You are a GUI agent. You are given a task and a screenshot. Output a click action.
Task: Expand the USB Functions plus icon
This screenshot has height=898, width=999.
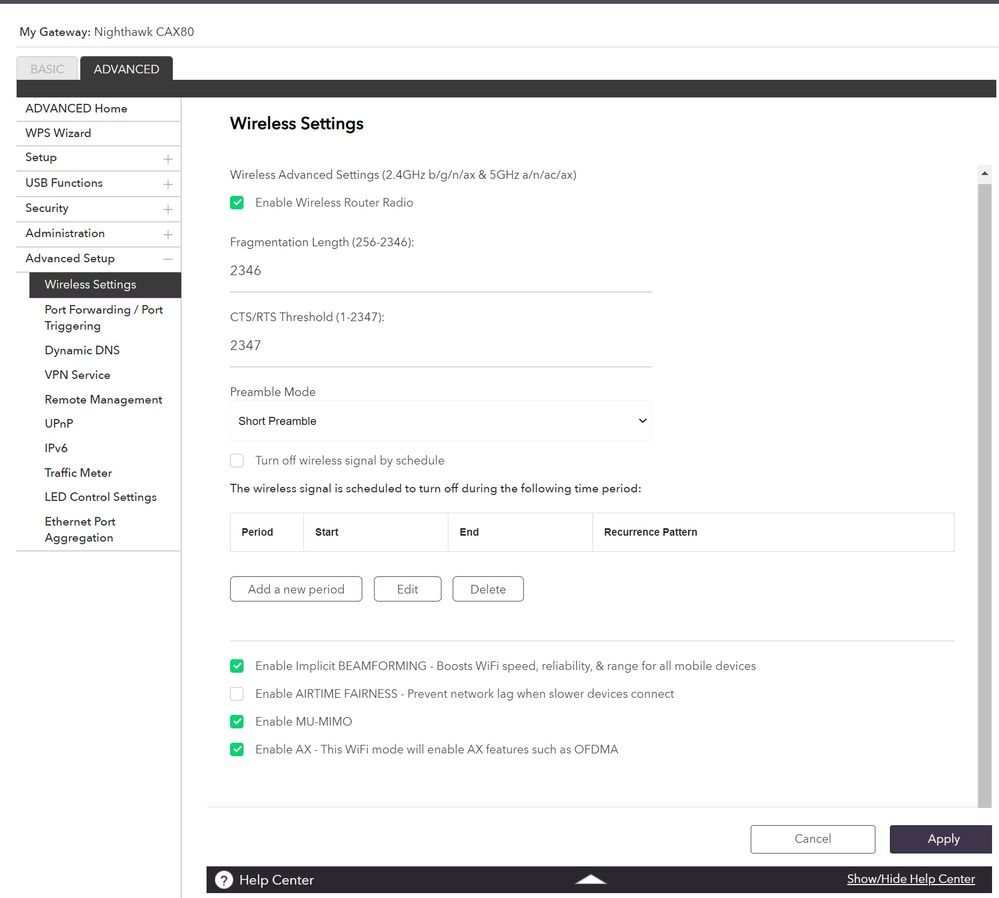(168, 184)
